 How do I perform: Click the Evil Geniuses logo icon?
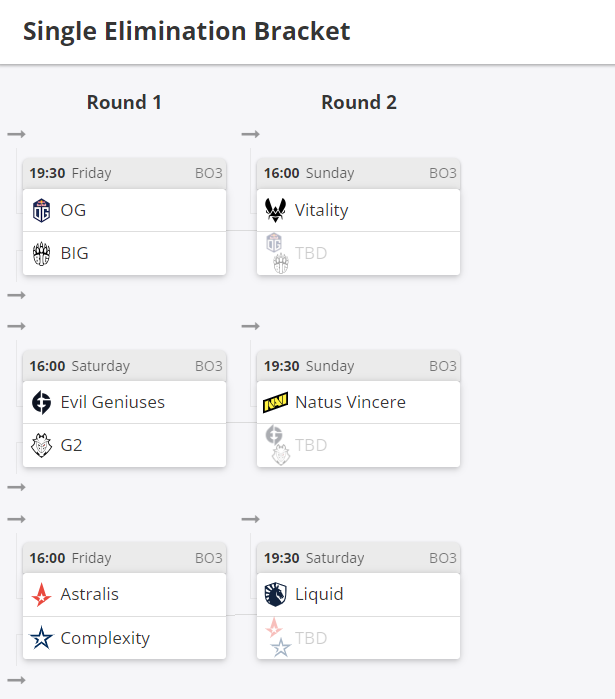click(41, 402)
